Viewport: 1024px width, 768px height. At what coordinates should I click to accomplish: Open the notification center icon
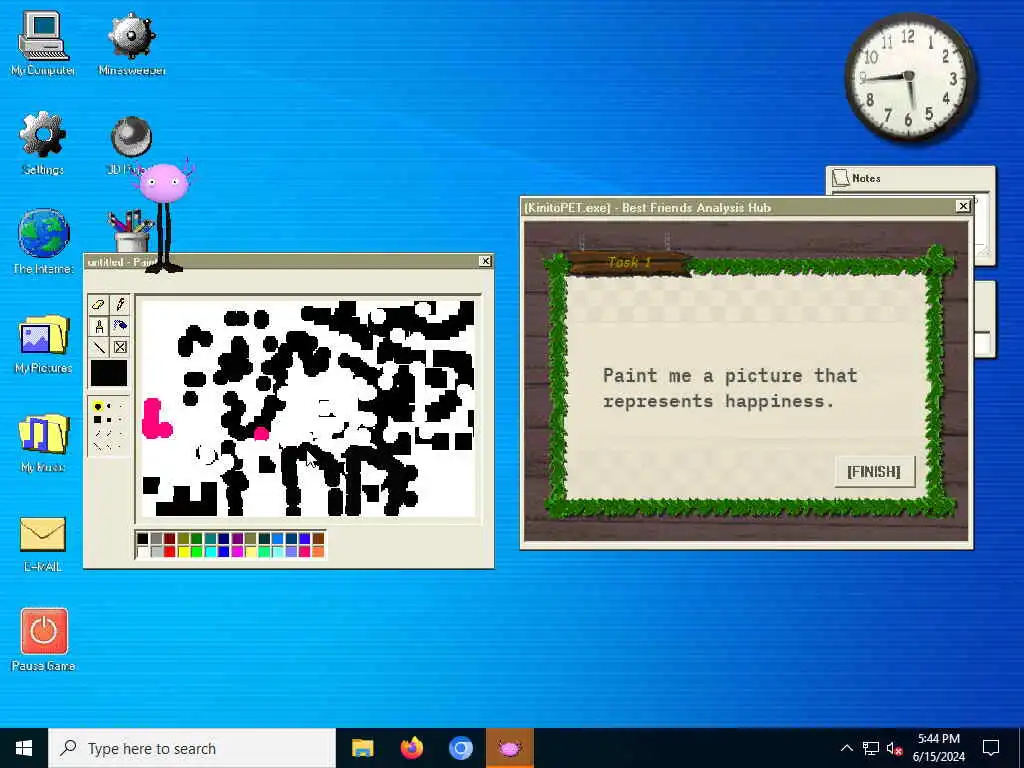pyautogui.click(x=991, y=748)
